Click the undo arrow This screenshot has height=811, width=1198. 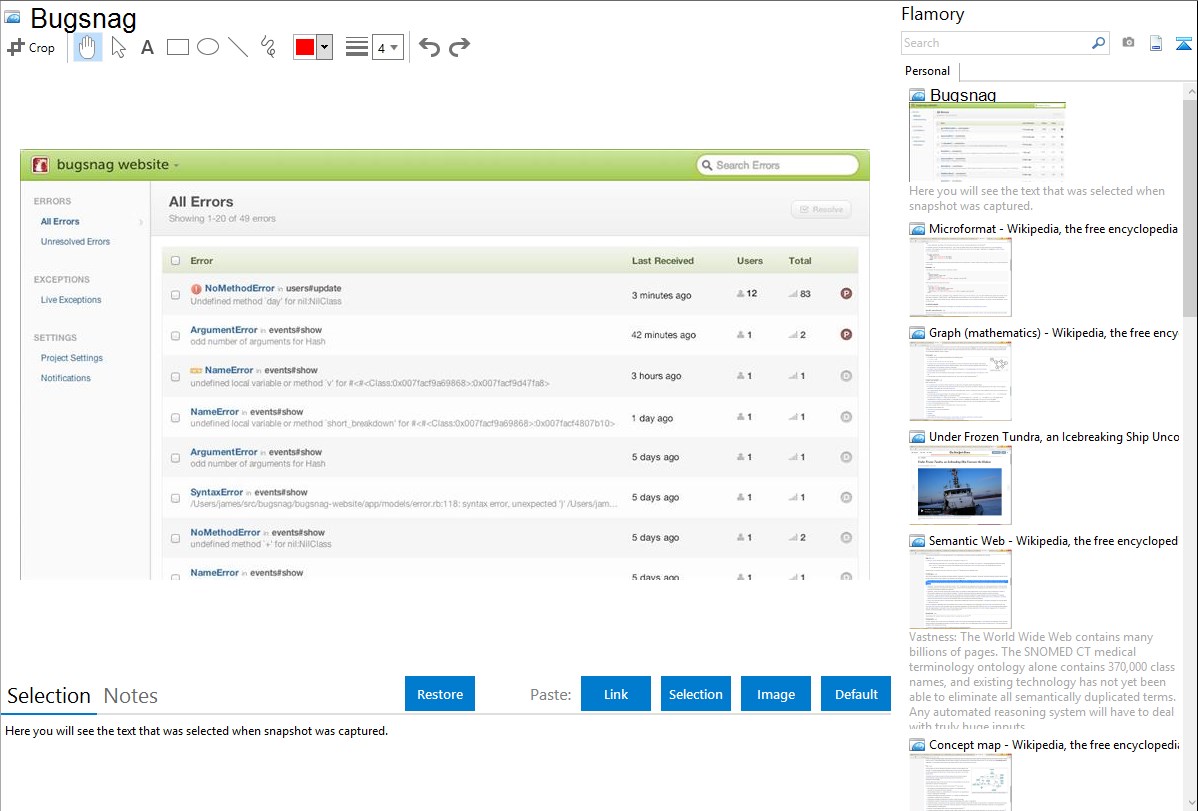tap(429, 47)
